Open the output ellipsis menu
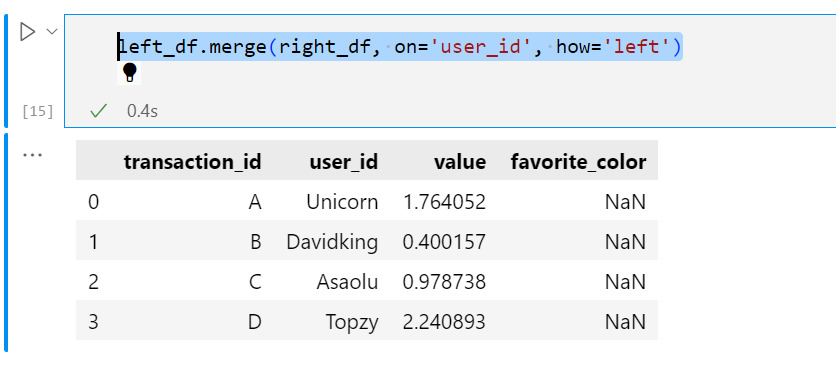 tap(33, 155)
